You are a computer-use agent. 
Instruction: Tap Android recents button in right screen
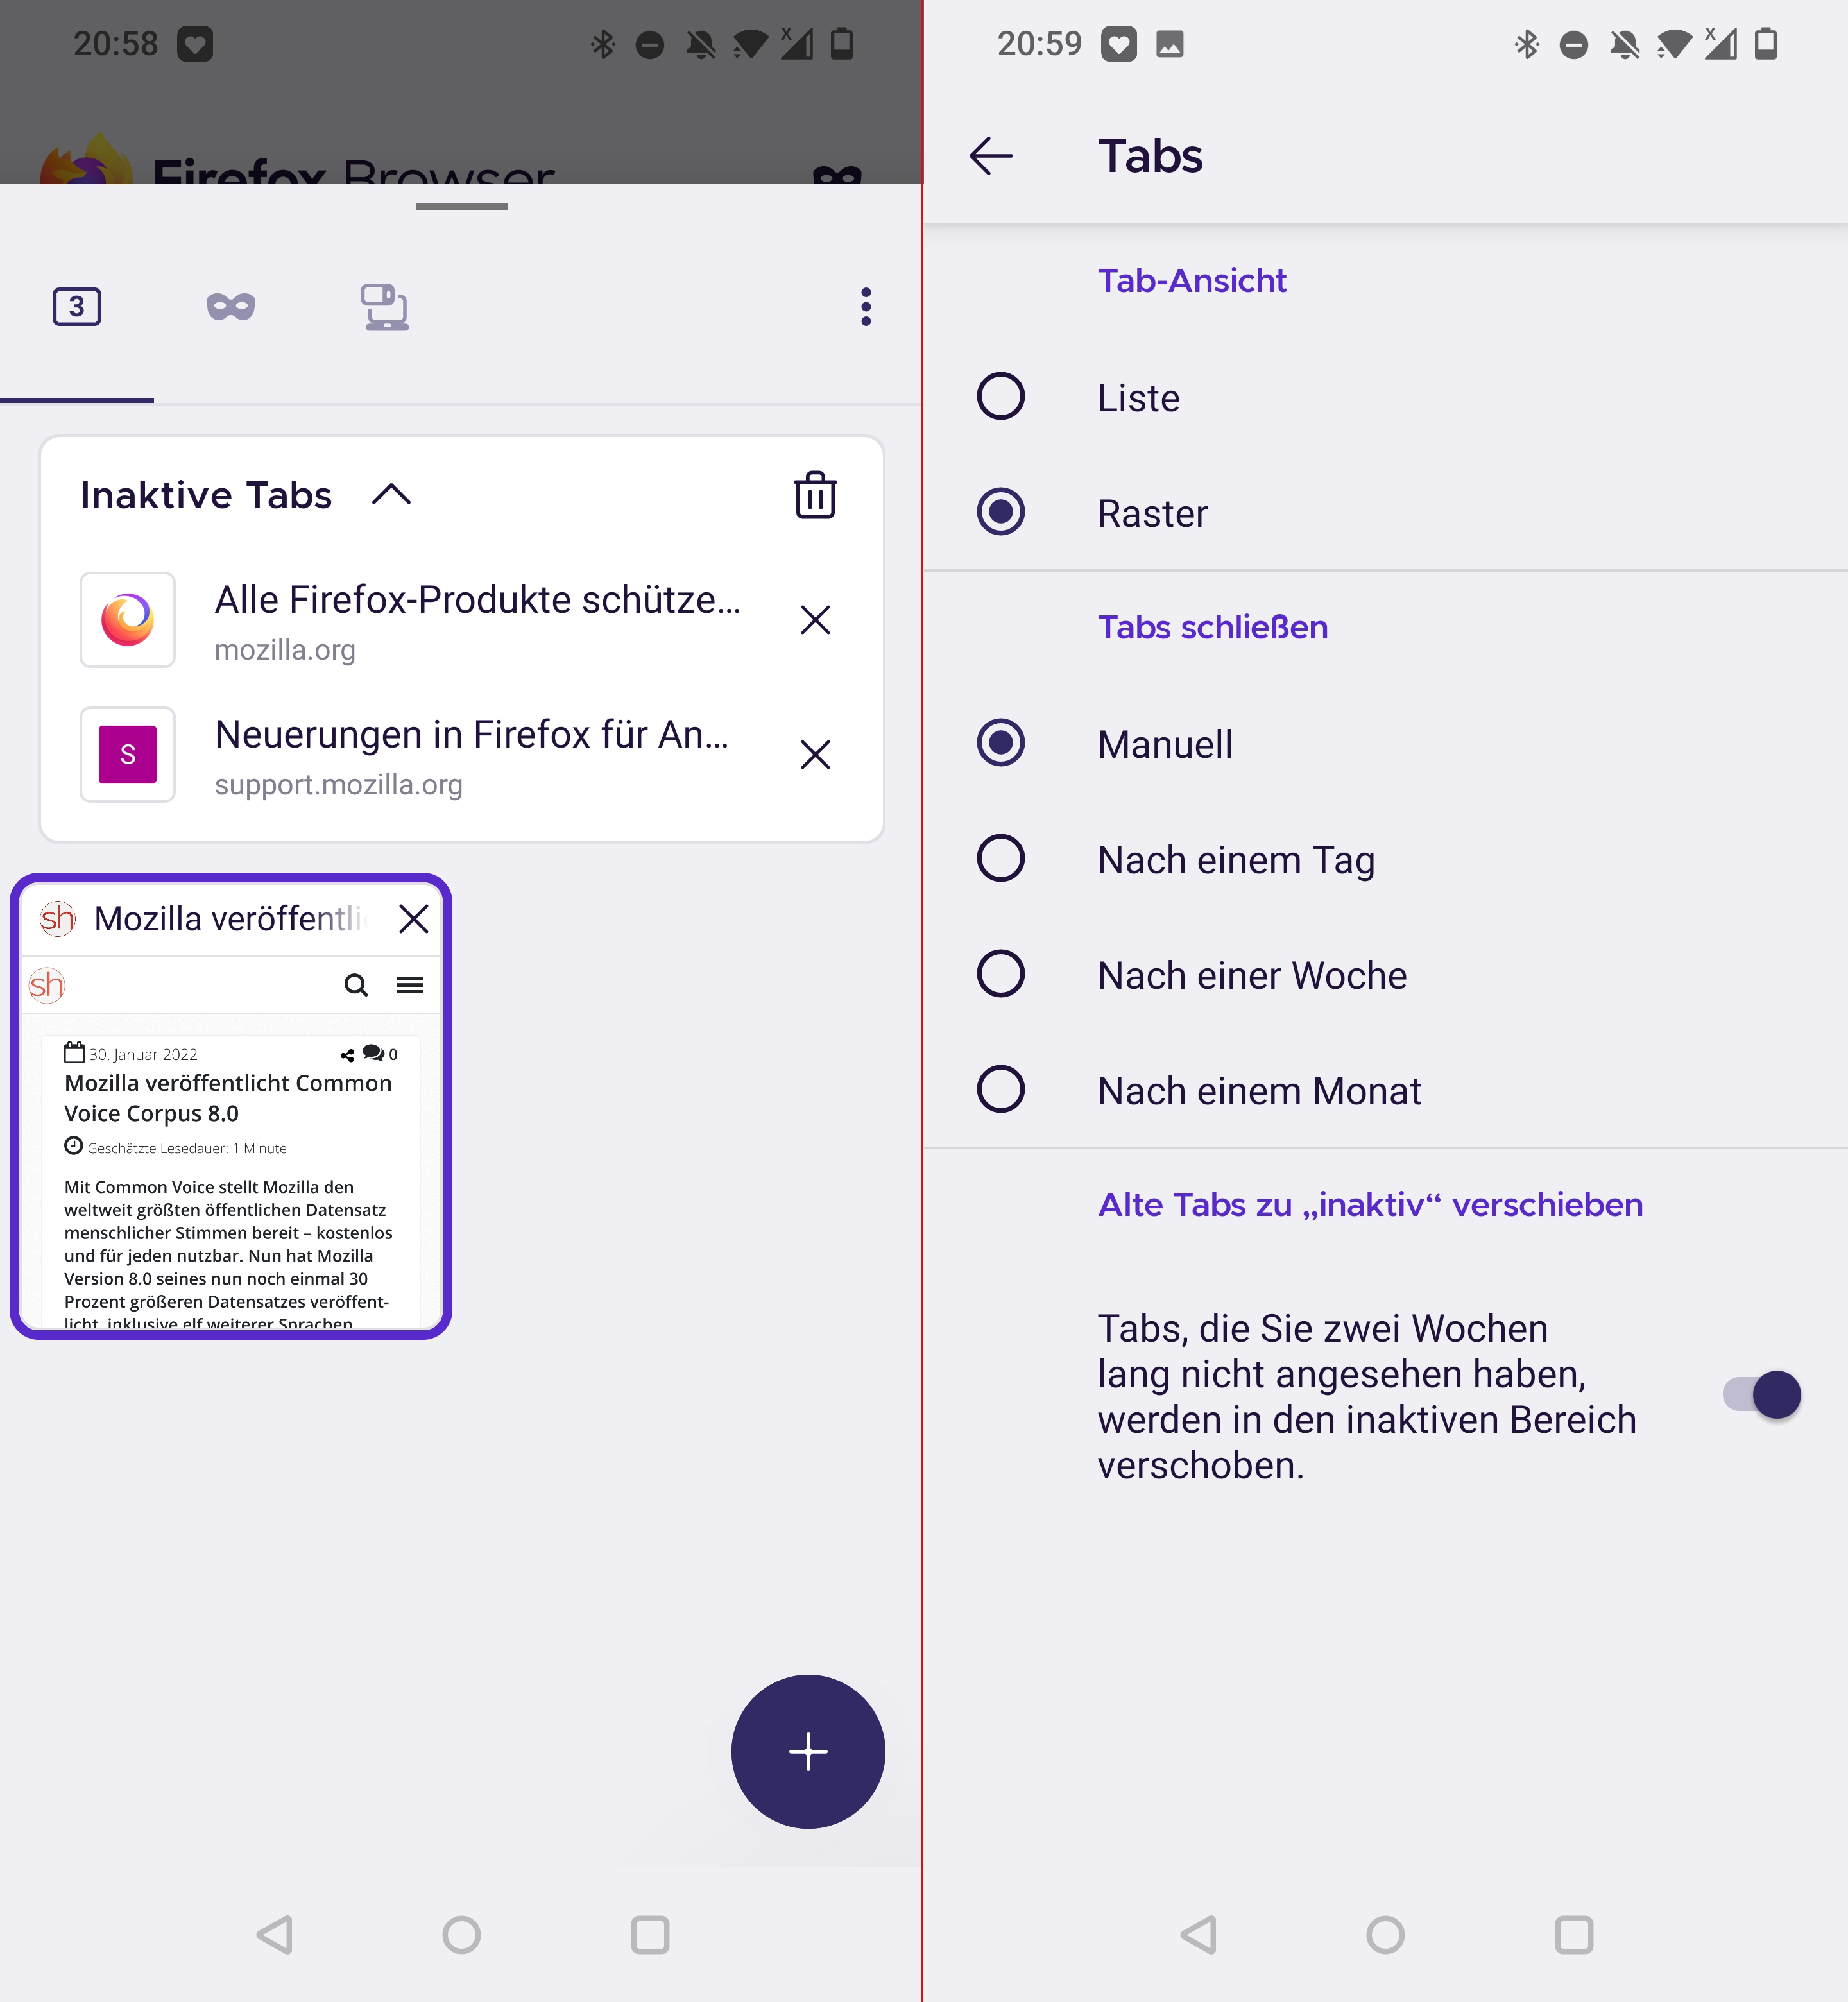(1574, 1935)
